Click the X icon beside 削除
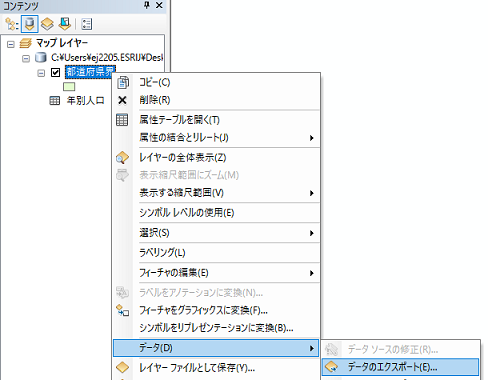 coord(122,100)
